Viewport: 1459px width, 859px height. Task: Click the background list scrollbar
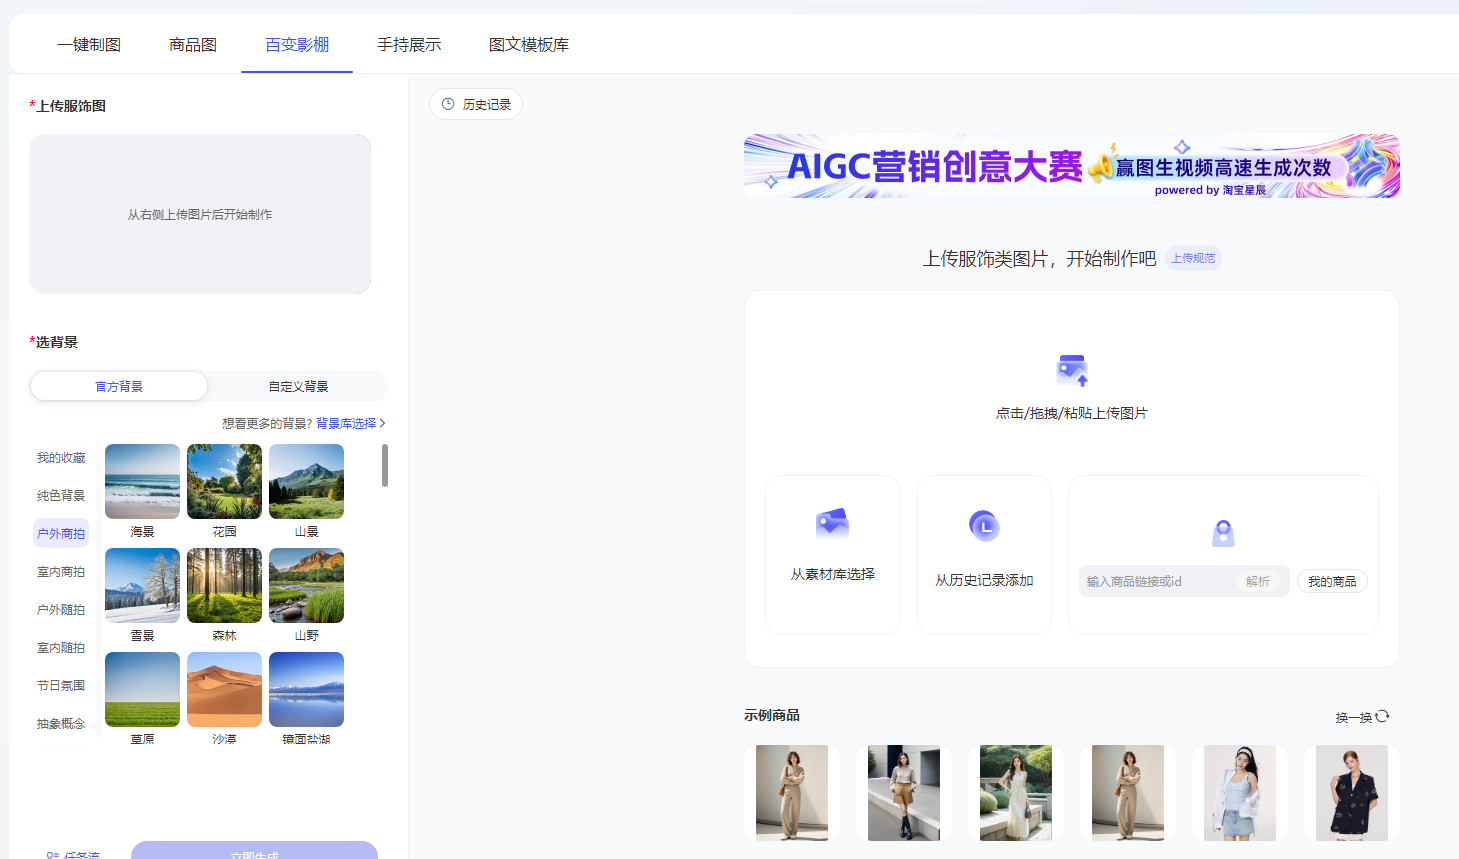pyautogui.click(x=385, y=466)
